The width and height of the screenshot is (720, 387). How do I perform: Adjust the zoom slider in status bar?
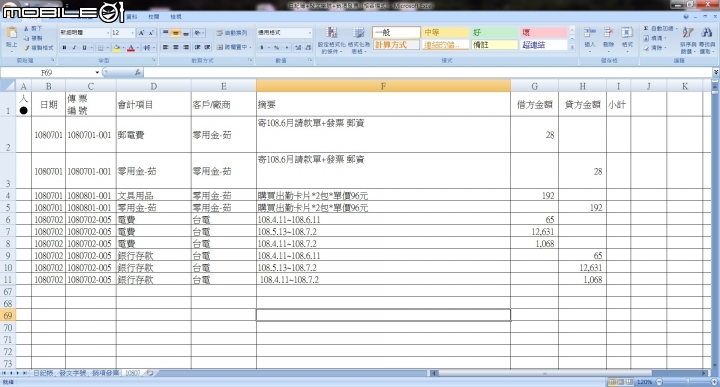tap(687, 382)
